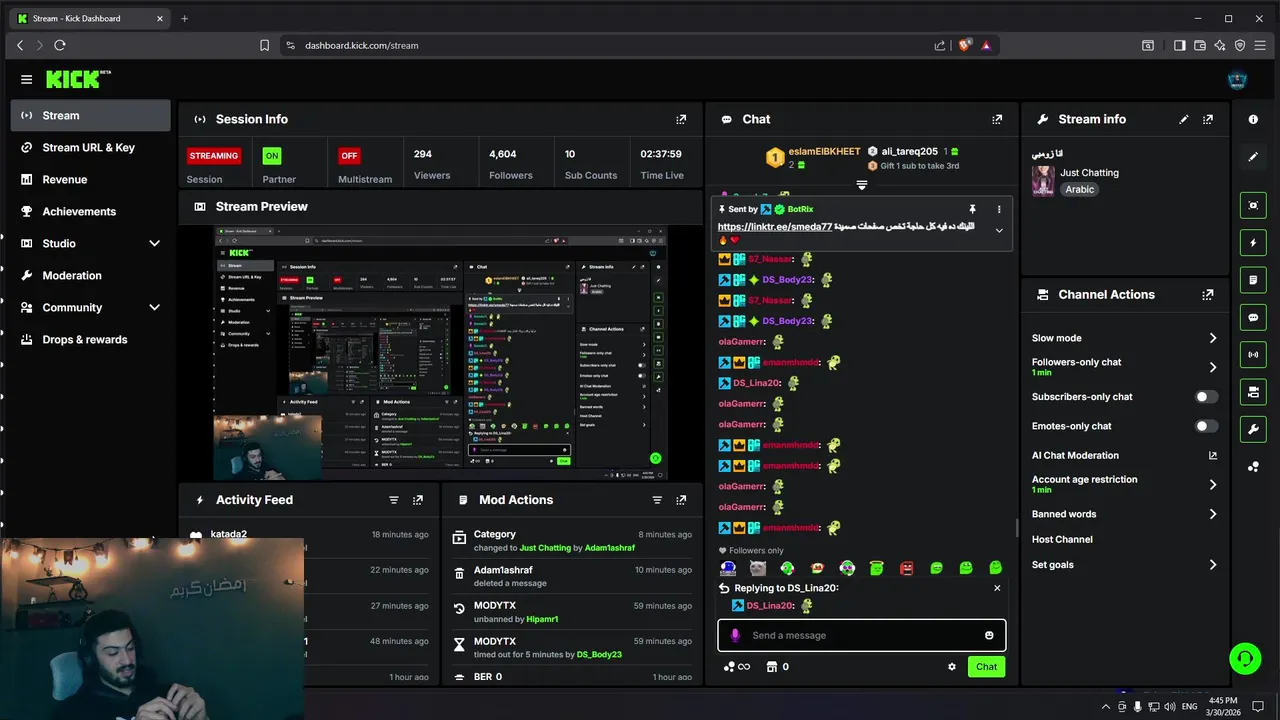Viewport: 1280px width, 720px height.
Task: Open pinned message three-dot options
Action: (x=998, y=209)
